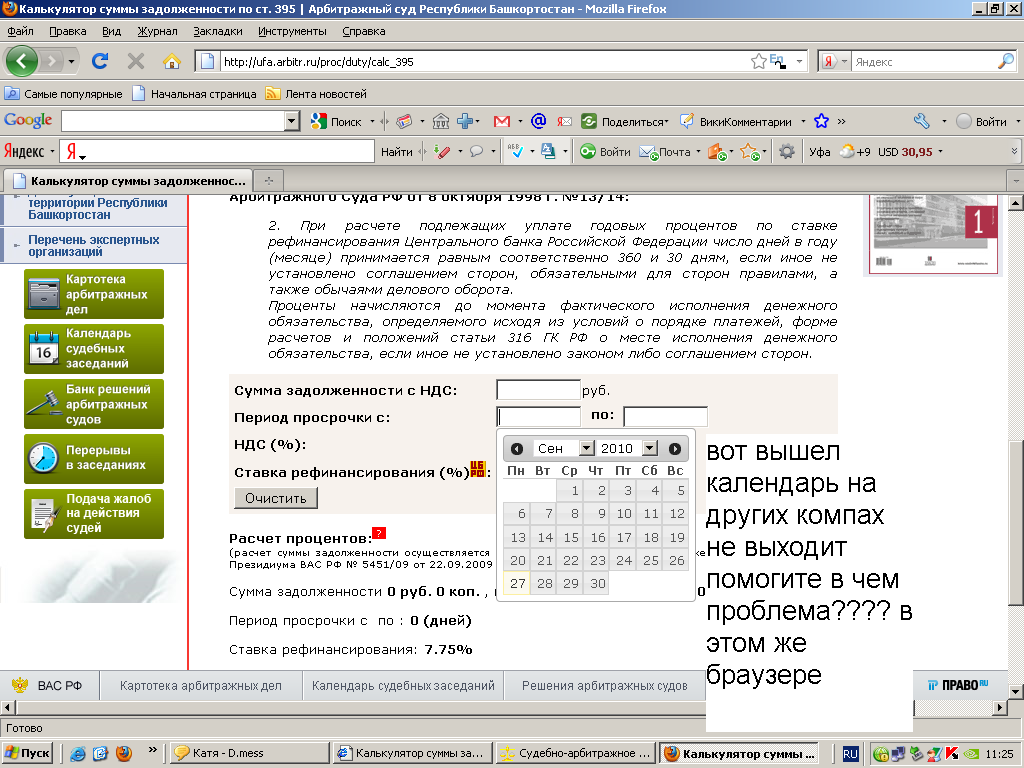Click the Yandex toolbar gear settings icon
The height and width of the screenshot is (768, 1024).
click(x=786, y=152)
